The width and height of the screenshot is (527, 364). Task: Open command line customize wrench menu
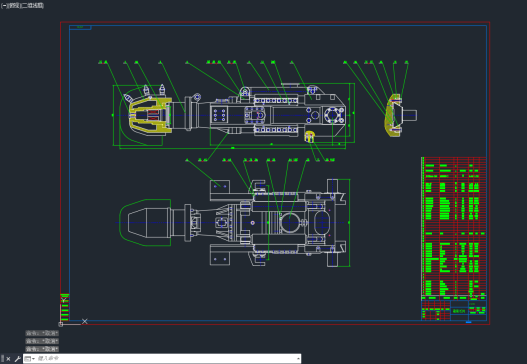click(x=17, y=359)
